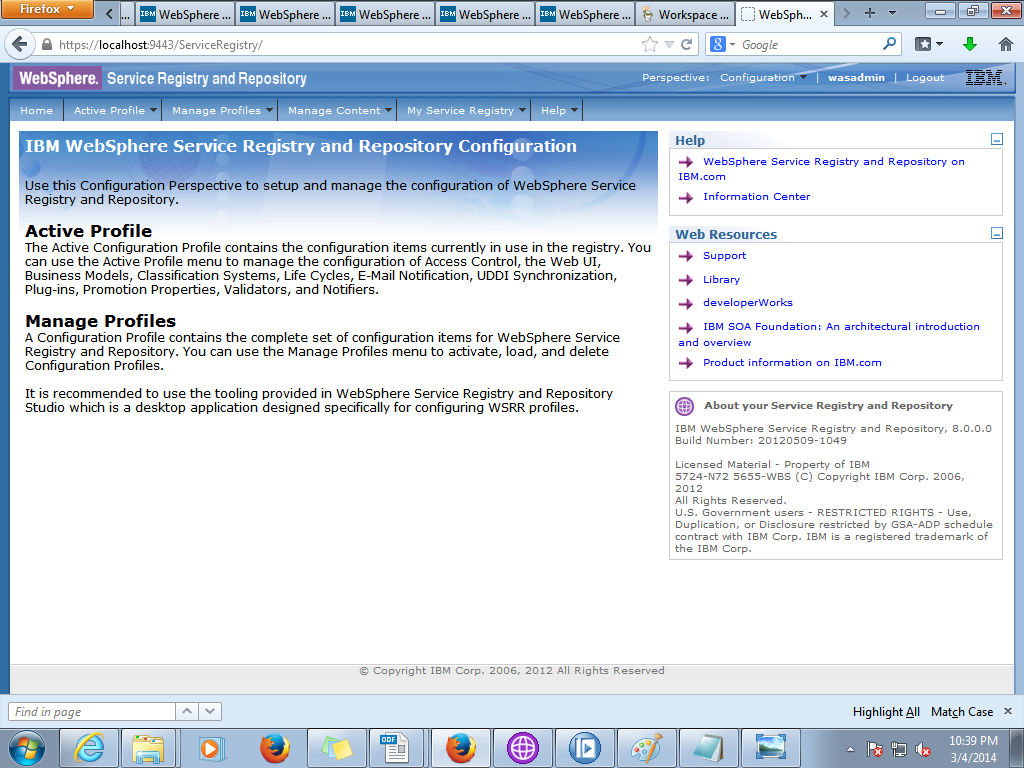Image resolution: width=1024 pixels, height=768 pixels.
Task: Click the IBM logo in header
Action: [x=984, y=78]
